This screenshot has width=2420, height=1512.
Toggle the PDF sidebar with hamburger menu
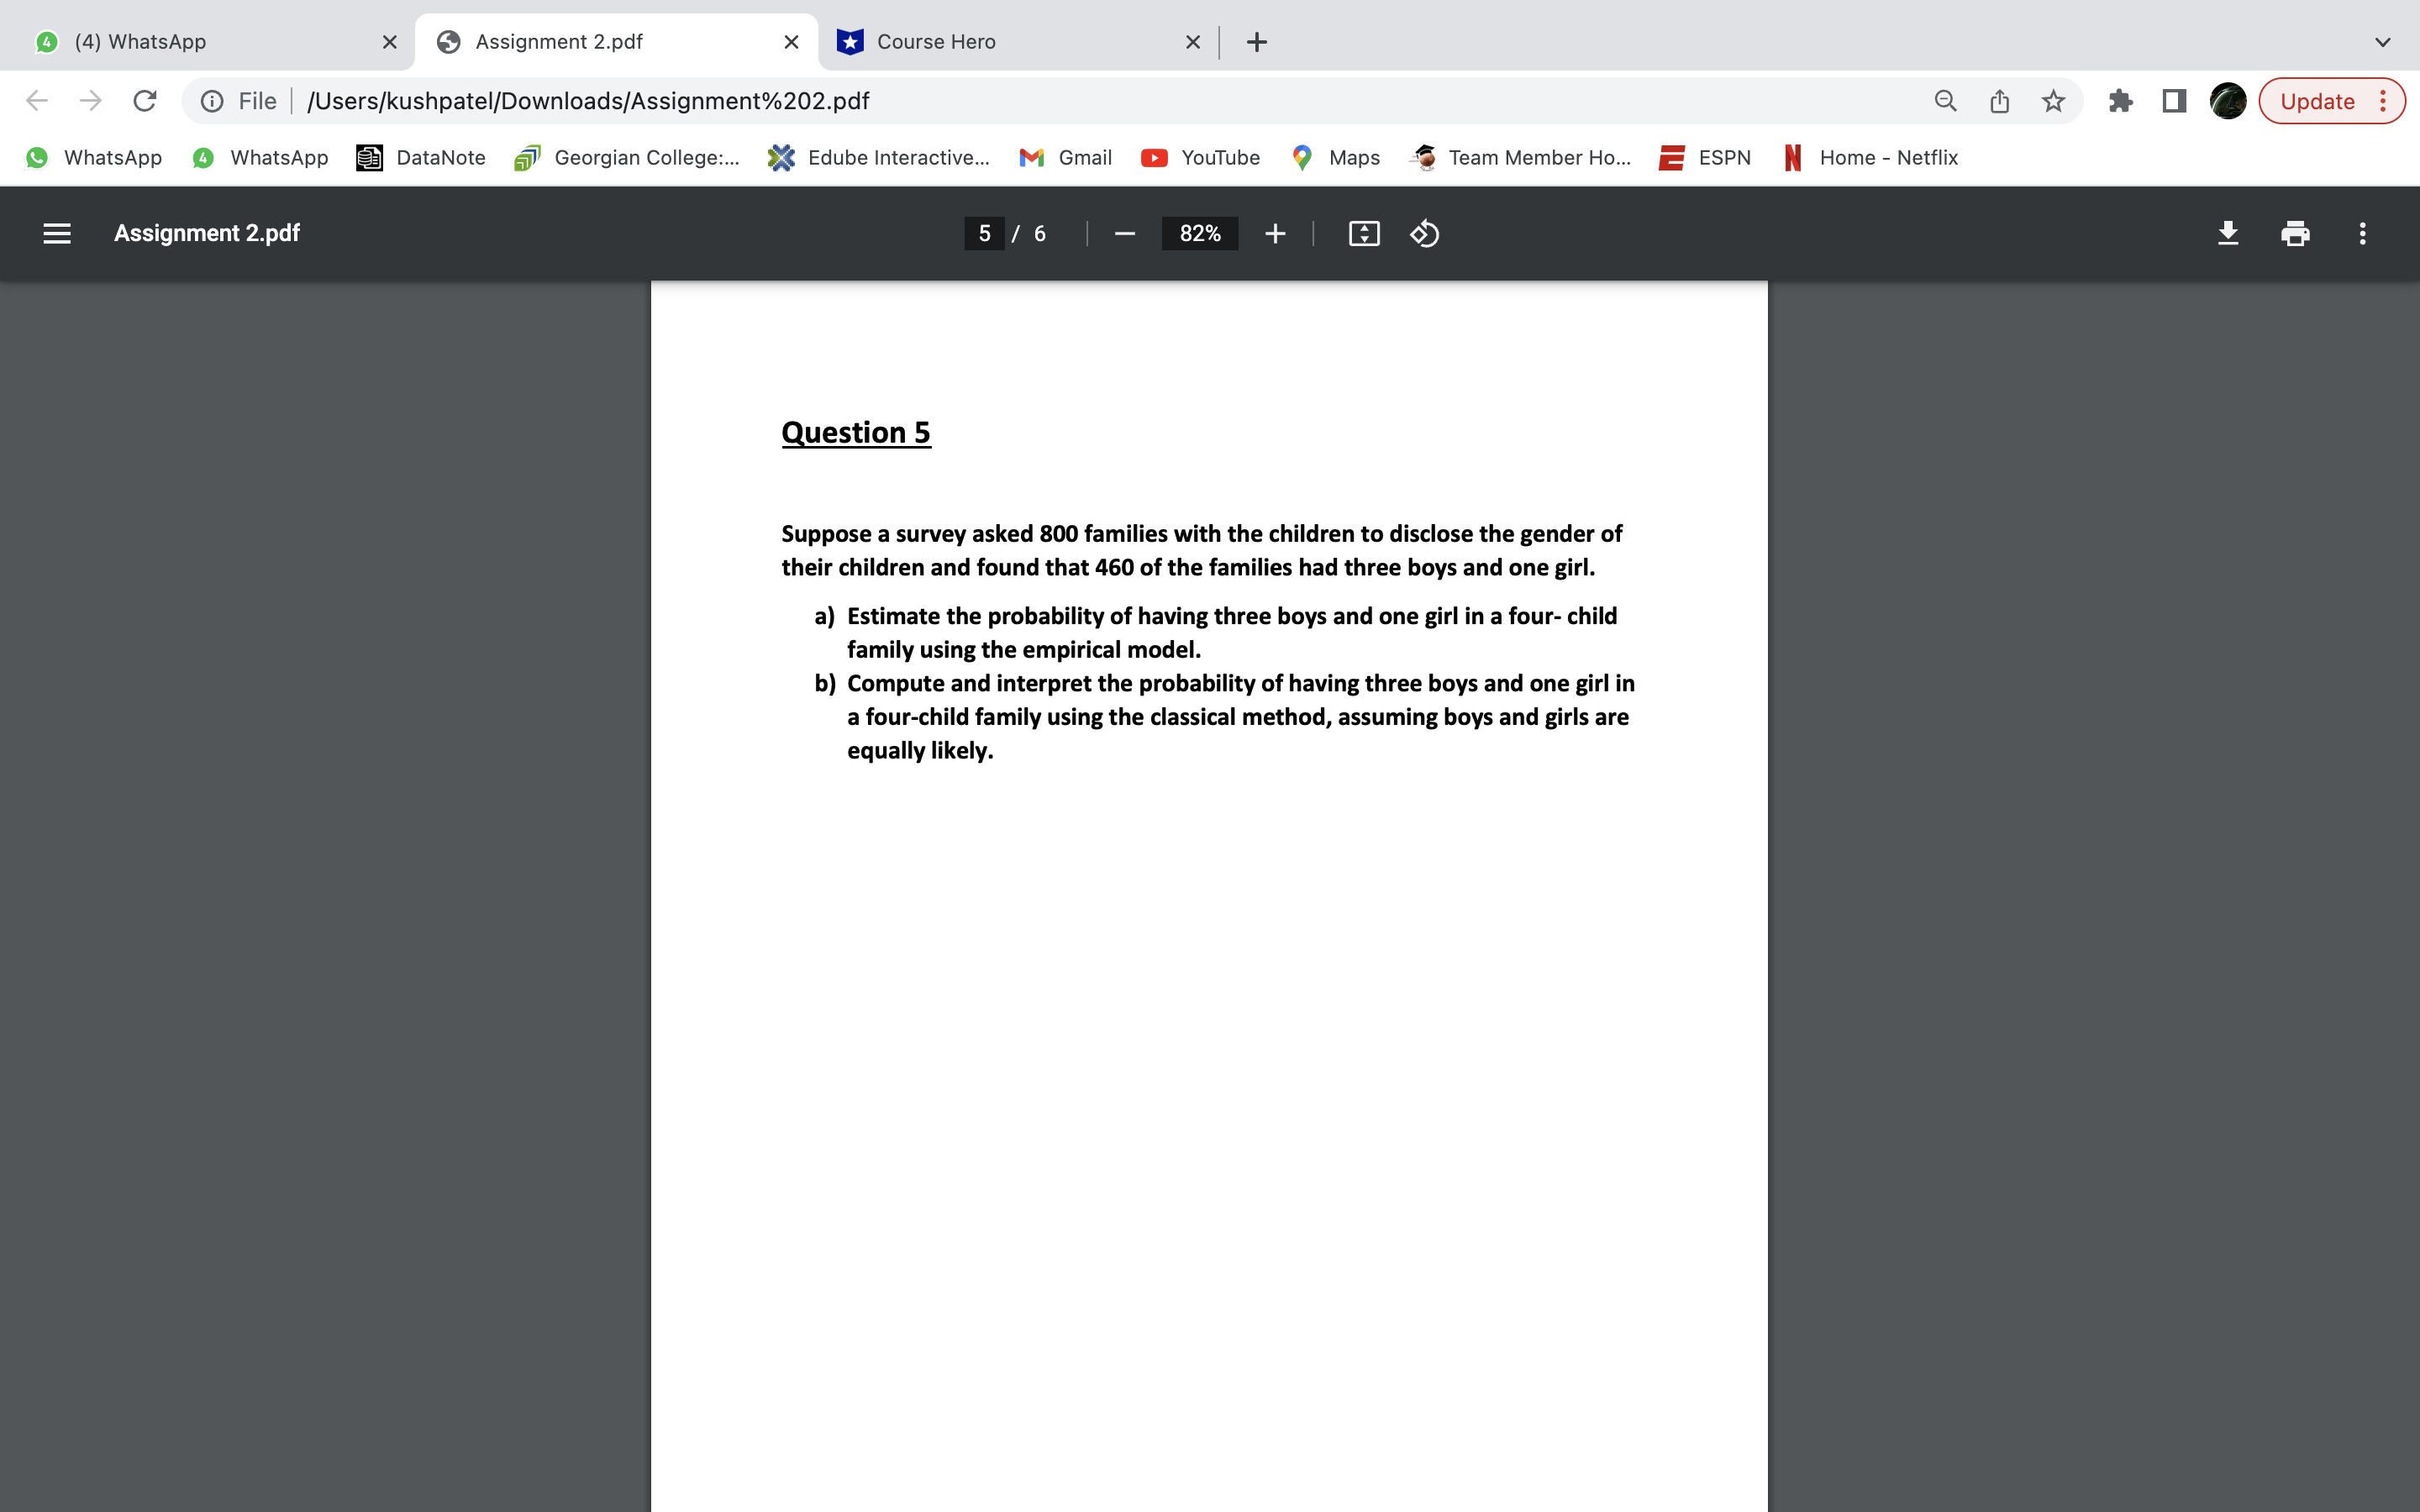click(57, 233)
